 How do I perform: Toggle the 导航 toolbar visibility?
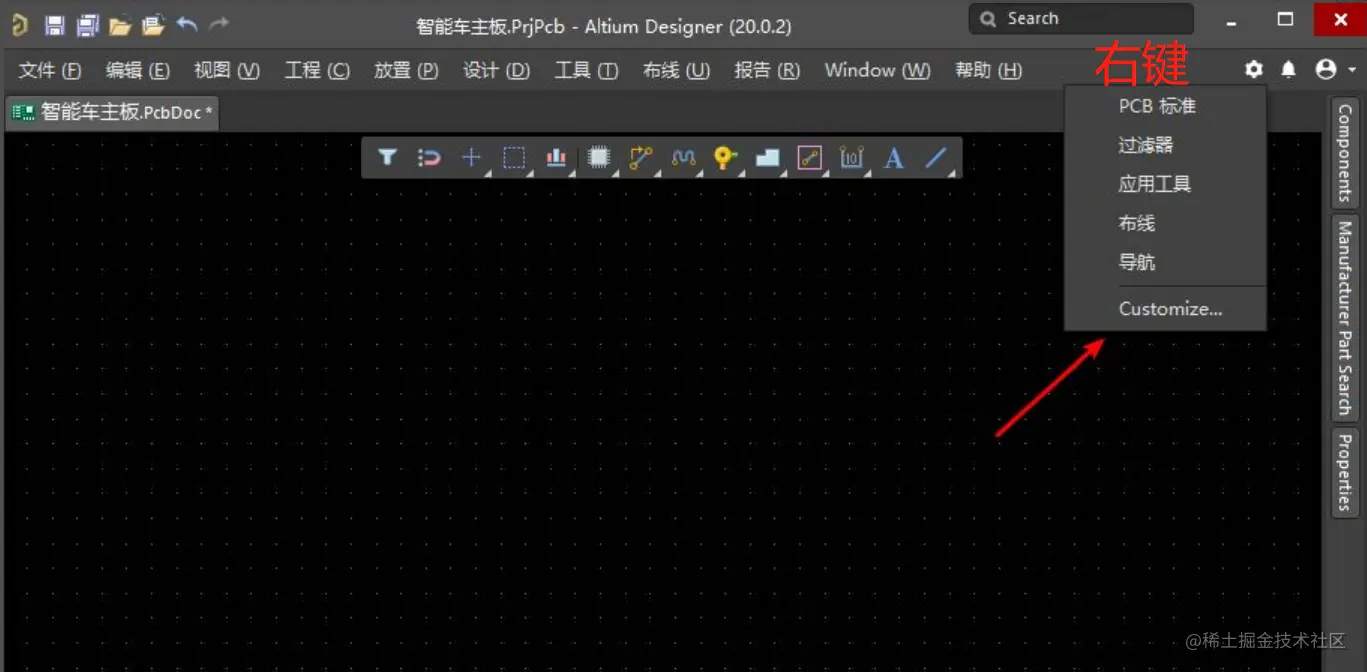1136,262
